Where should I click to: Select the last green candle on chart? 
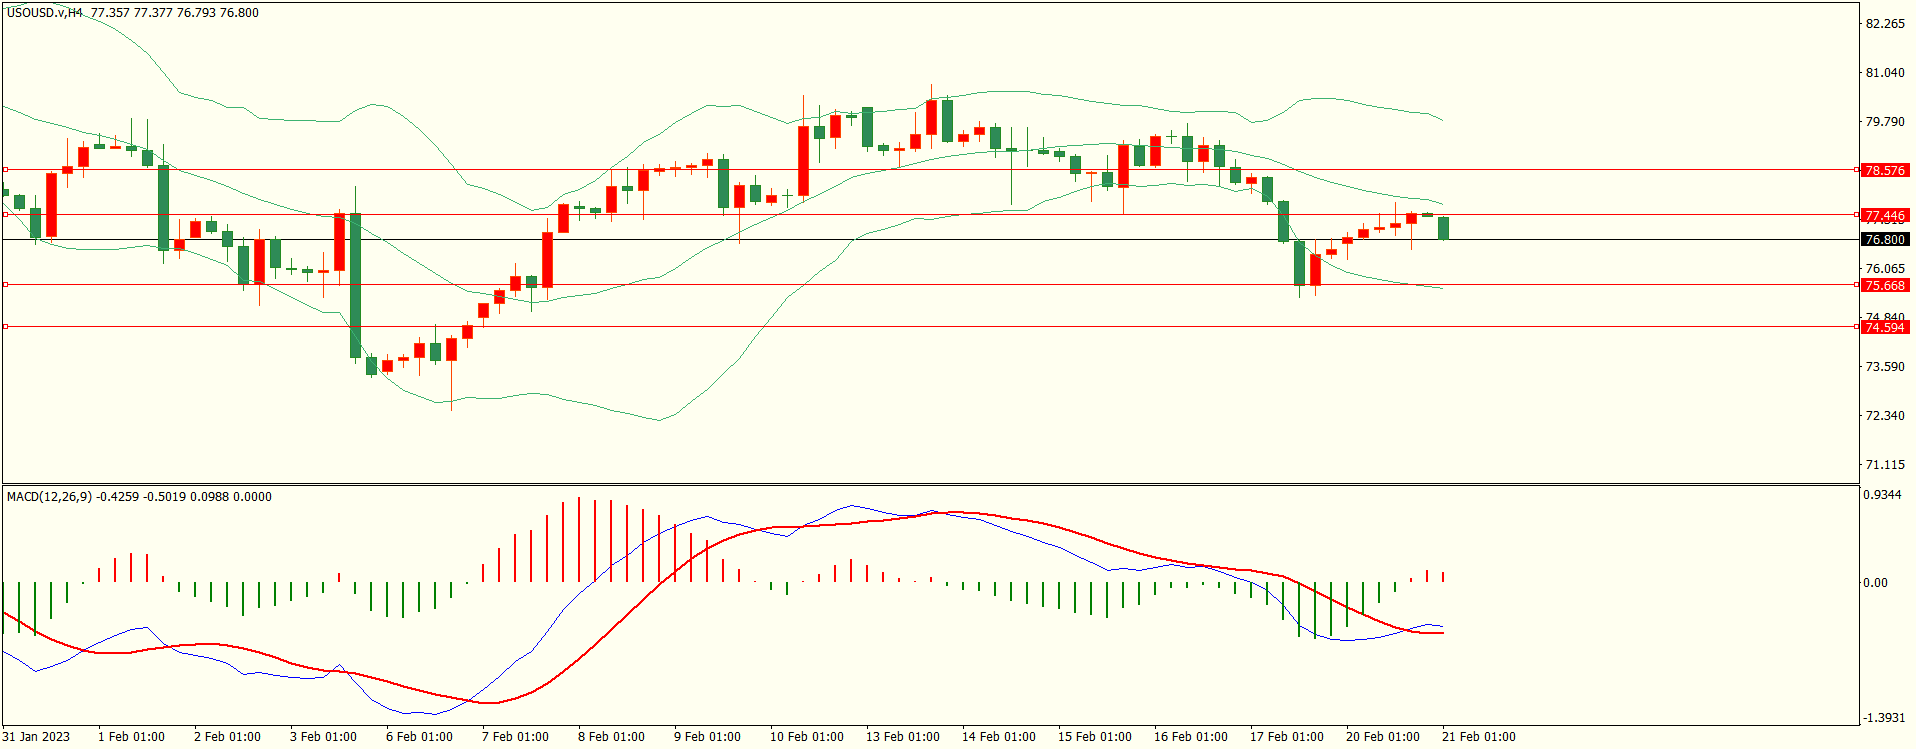coord(1443,228)
